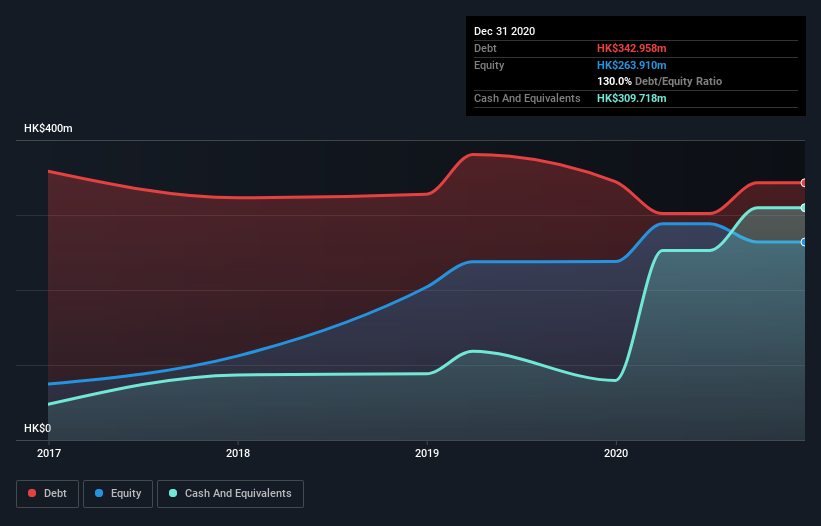The height and width of the screenshot is (526, 821).
Task: Click the blue Equity endpoint marker
Action: pyautogui.click(x=804, y=242)
